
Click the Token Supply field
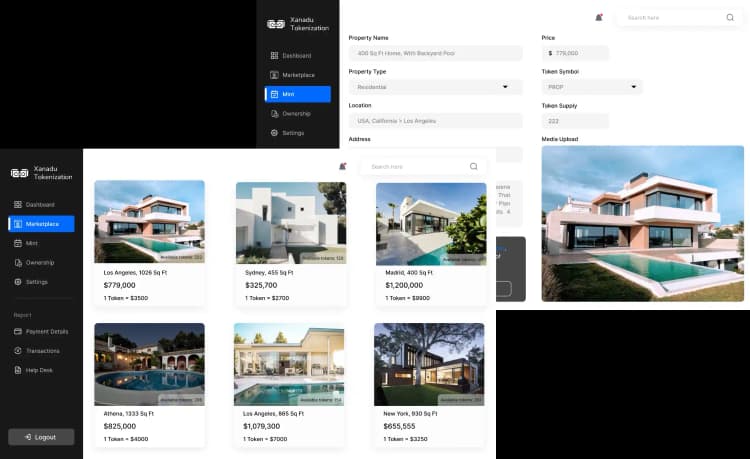click(x=574, y=121)
